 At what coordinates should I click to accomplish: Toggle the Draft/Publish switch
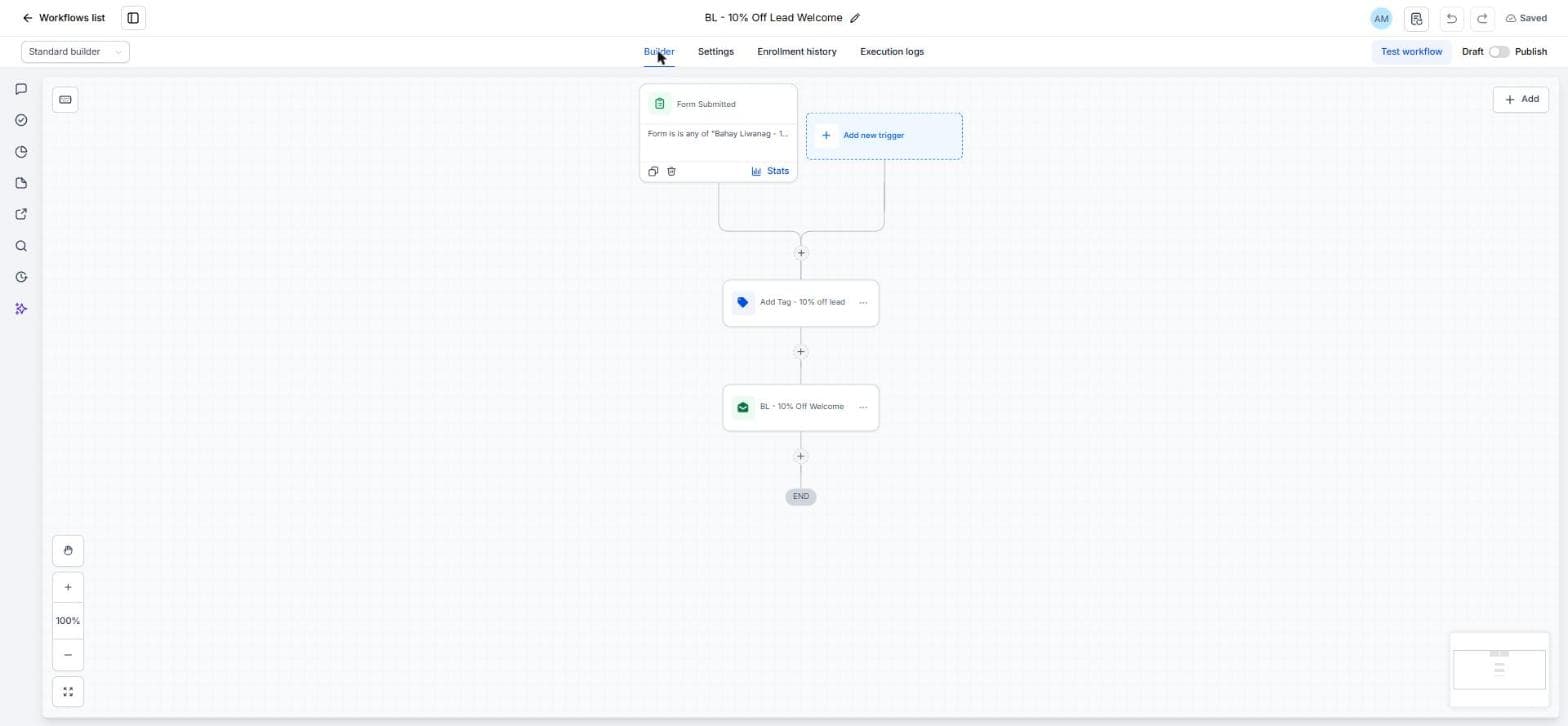click(x=1499, y=52)
